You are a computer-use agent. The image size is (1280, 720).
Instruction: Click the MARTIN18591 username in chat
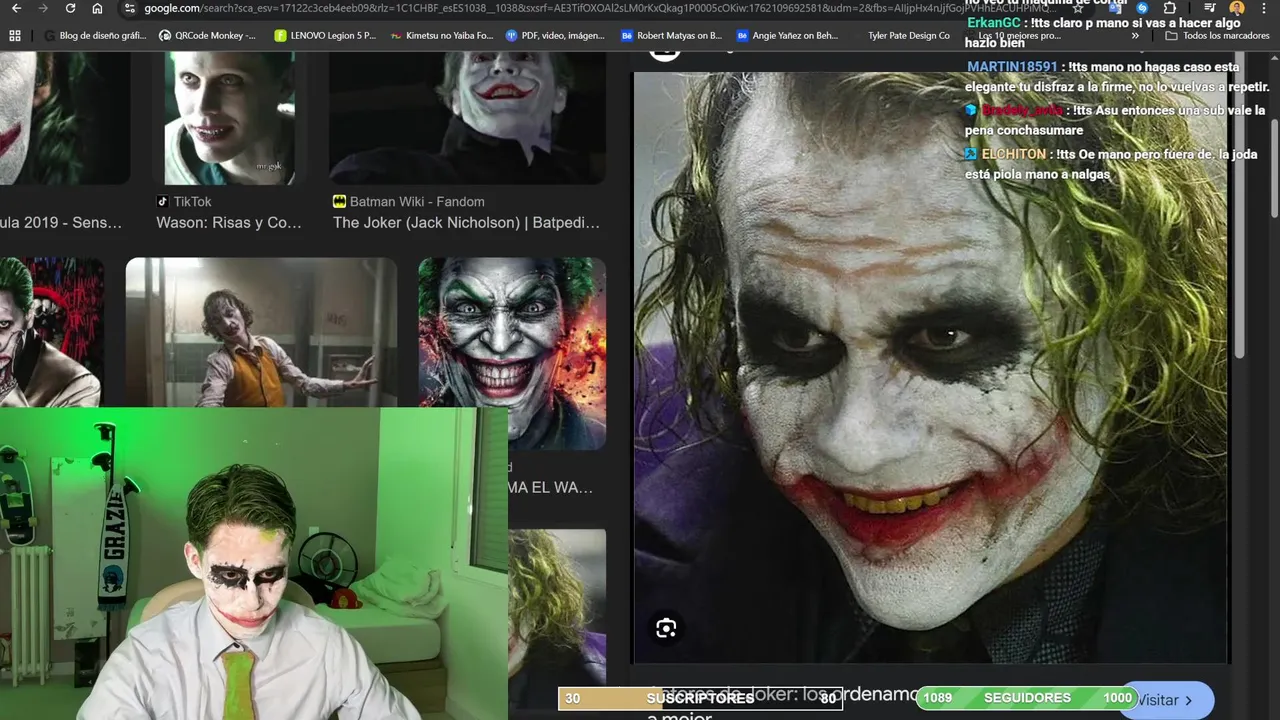[x=1012, y=67]
